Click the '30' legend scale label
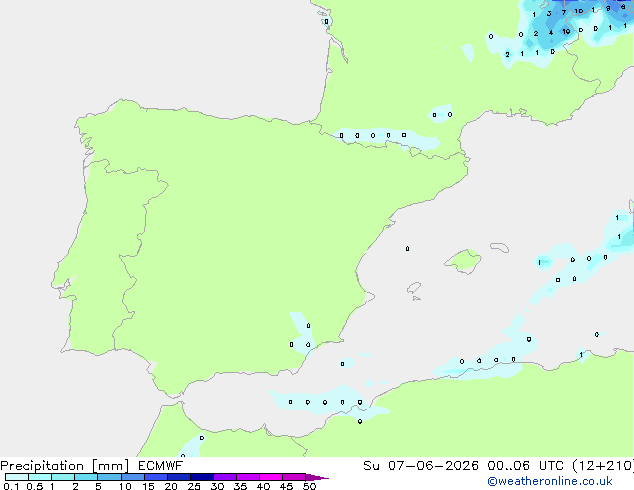 click(x=217, y=486)
